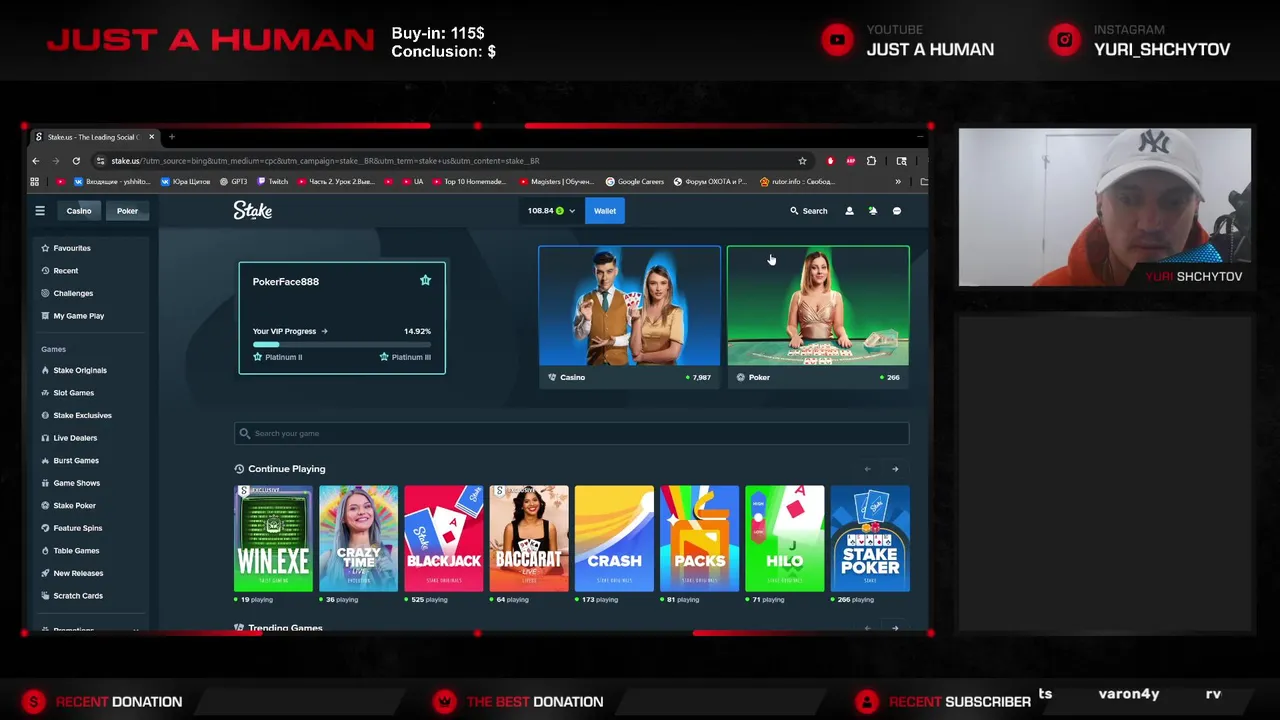Viewport: 1280px width, 720px height.
Task: Open the Casino banner card
Action: pos(629,316)
